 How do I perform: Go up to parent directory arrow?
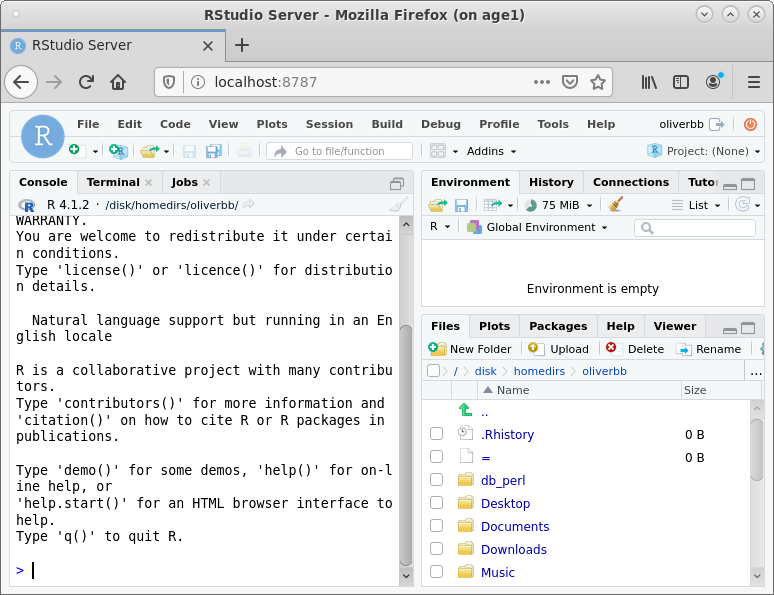[x=465, y=411]
